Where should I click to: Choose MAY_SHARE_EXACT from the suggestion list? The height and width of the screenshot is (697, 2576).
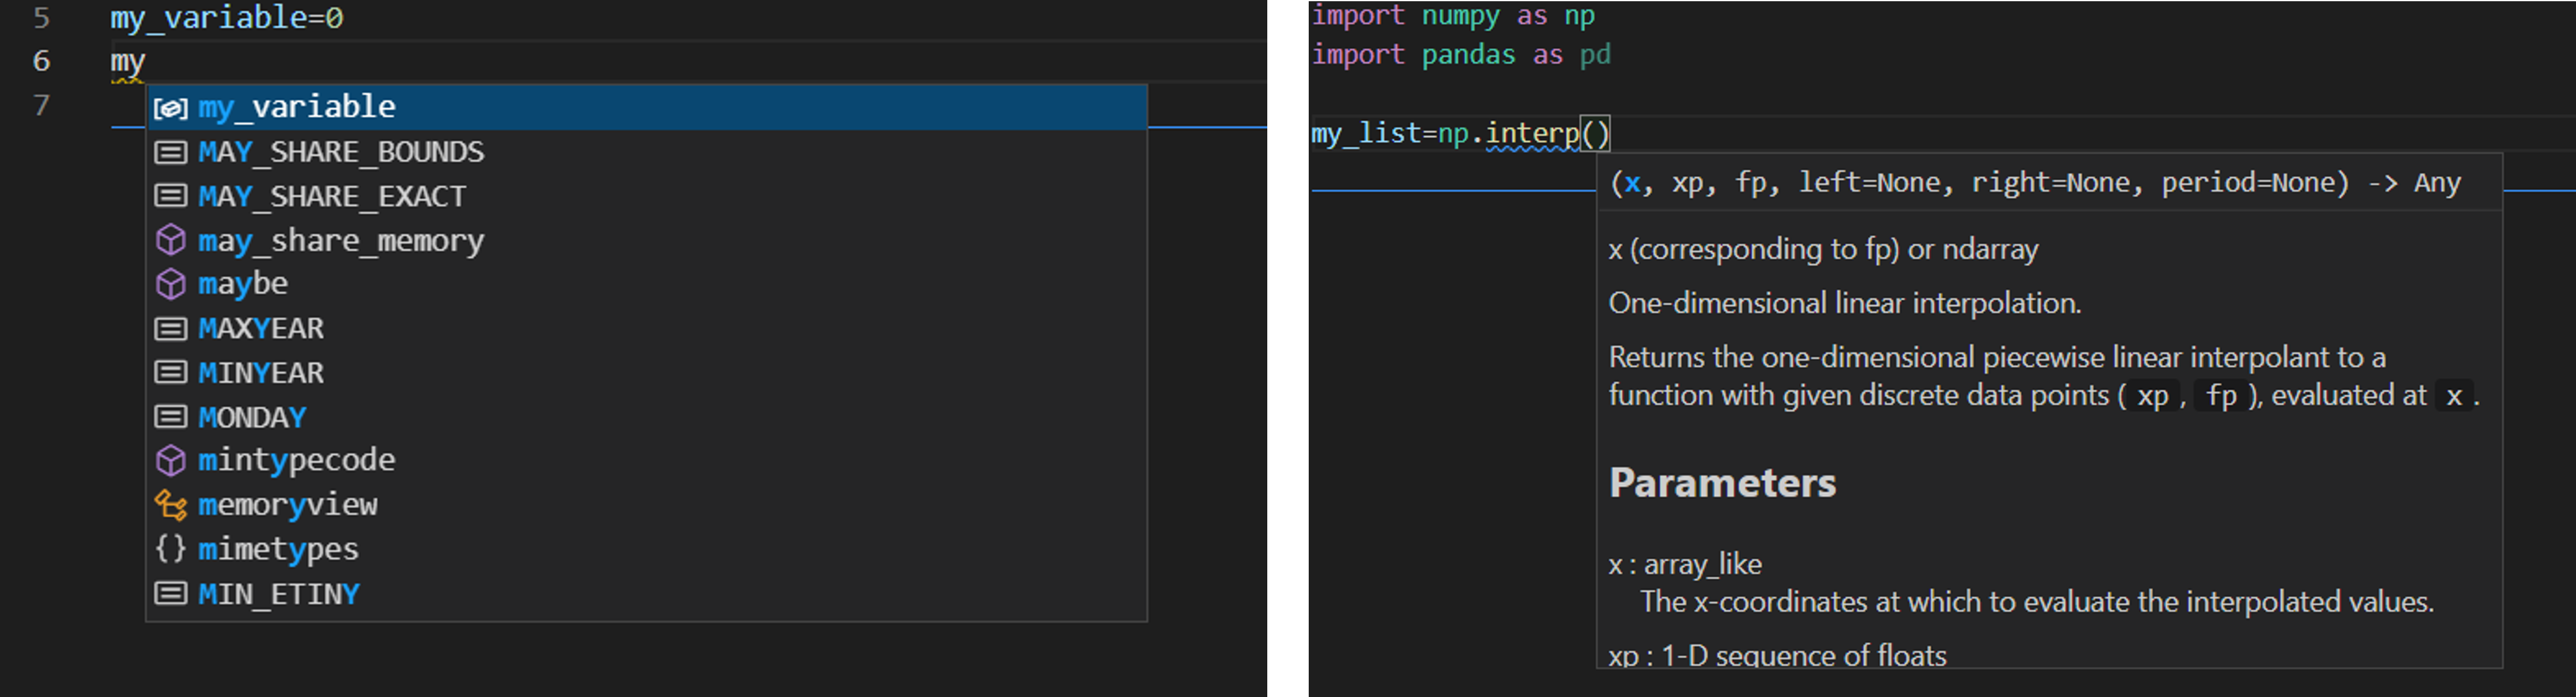[332, 196]
